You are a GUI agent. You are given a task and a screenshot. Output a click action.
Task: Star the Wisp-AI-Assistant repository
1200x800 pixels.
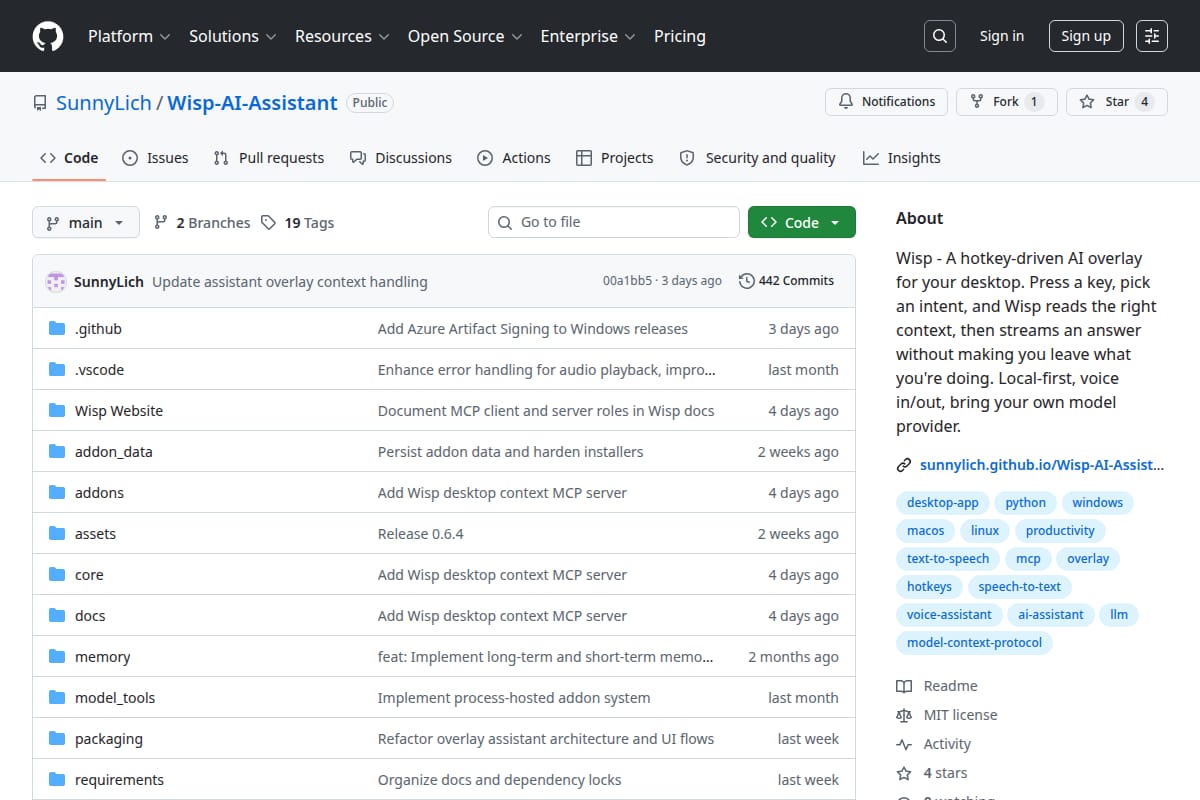click(1117, 102)
